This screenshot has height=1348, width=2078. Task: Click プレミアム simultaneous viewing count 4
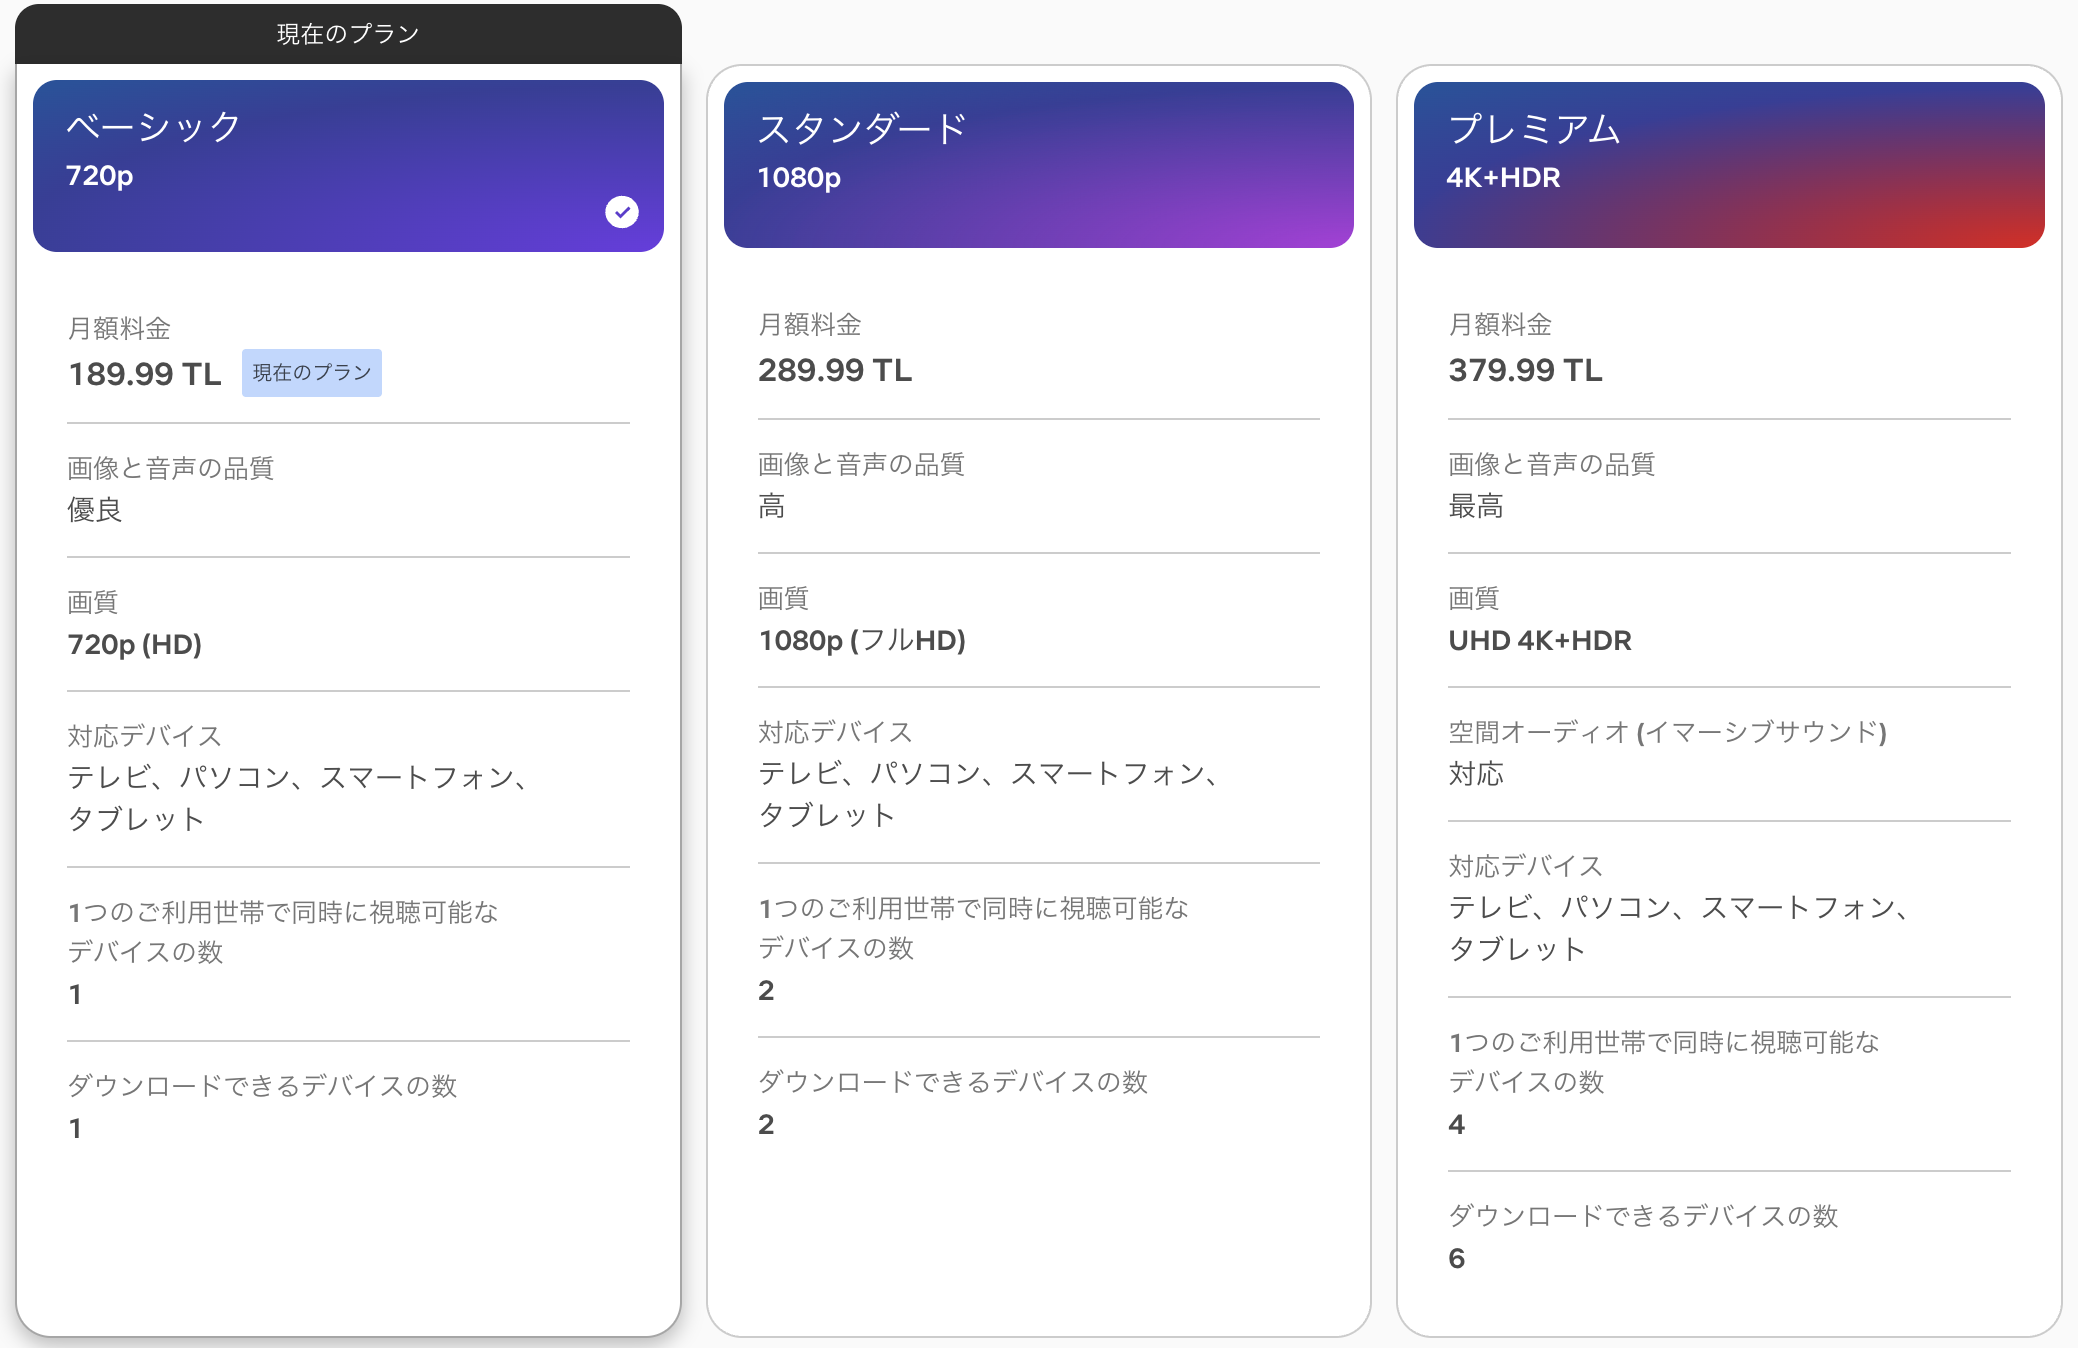pos(1457,1124)
